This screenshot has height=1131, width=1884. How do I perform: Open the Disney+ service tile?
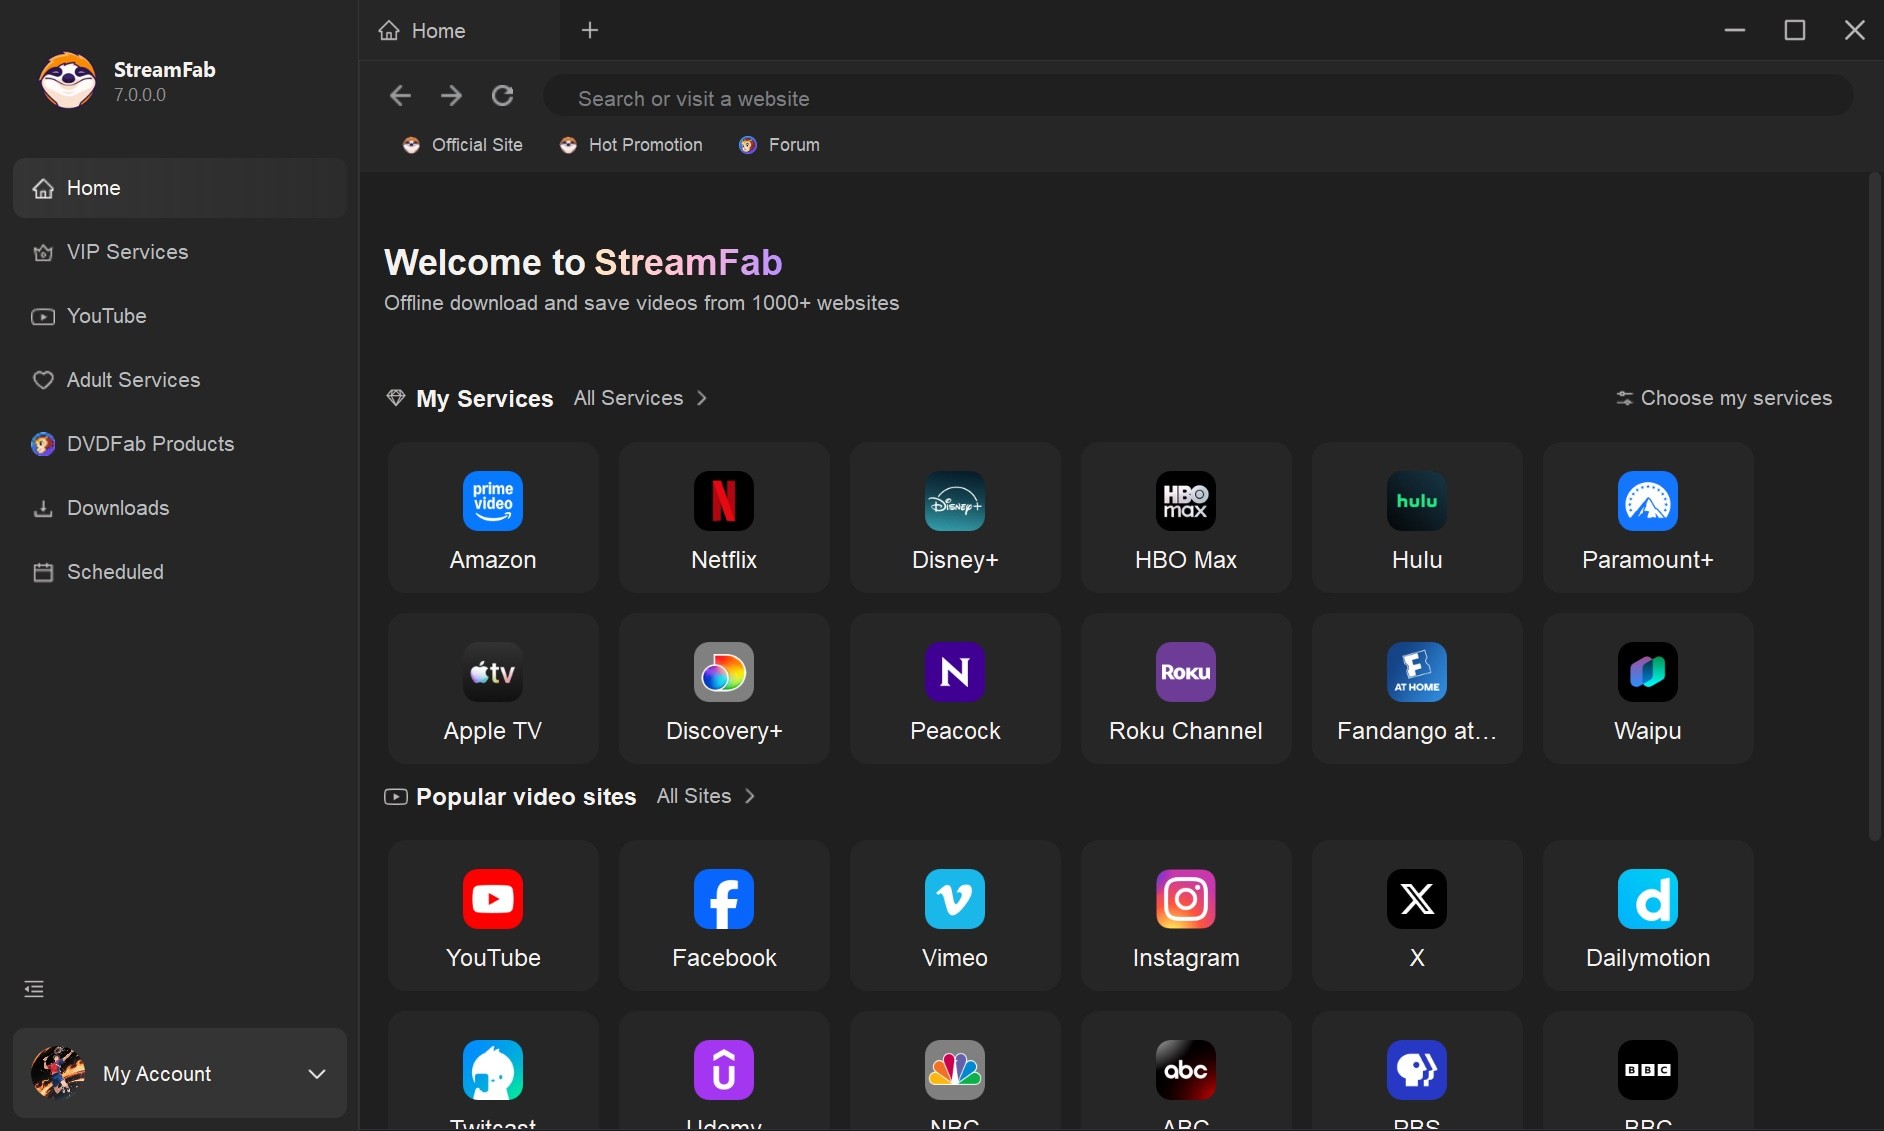(954, 518)
